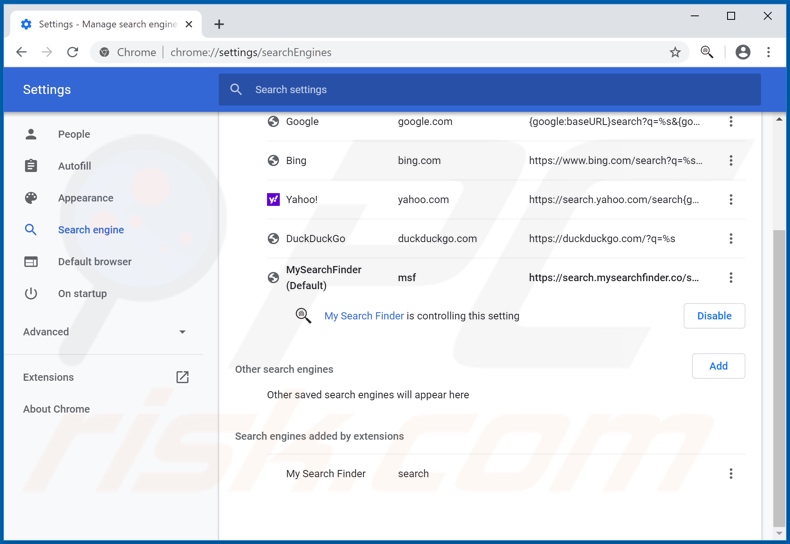Image resolution: width=790 pixels, height=544 pixels.
Task: Open the Autofill settings section
Action: (75, 166)
